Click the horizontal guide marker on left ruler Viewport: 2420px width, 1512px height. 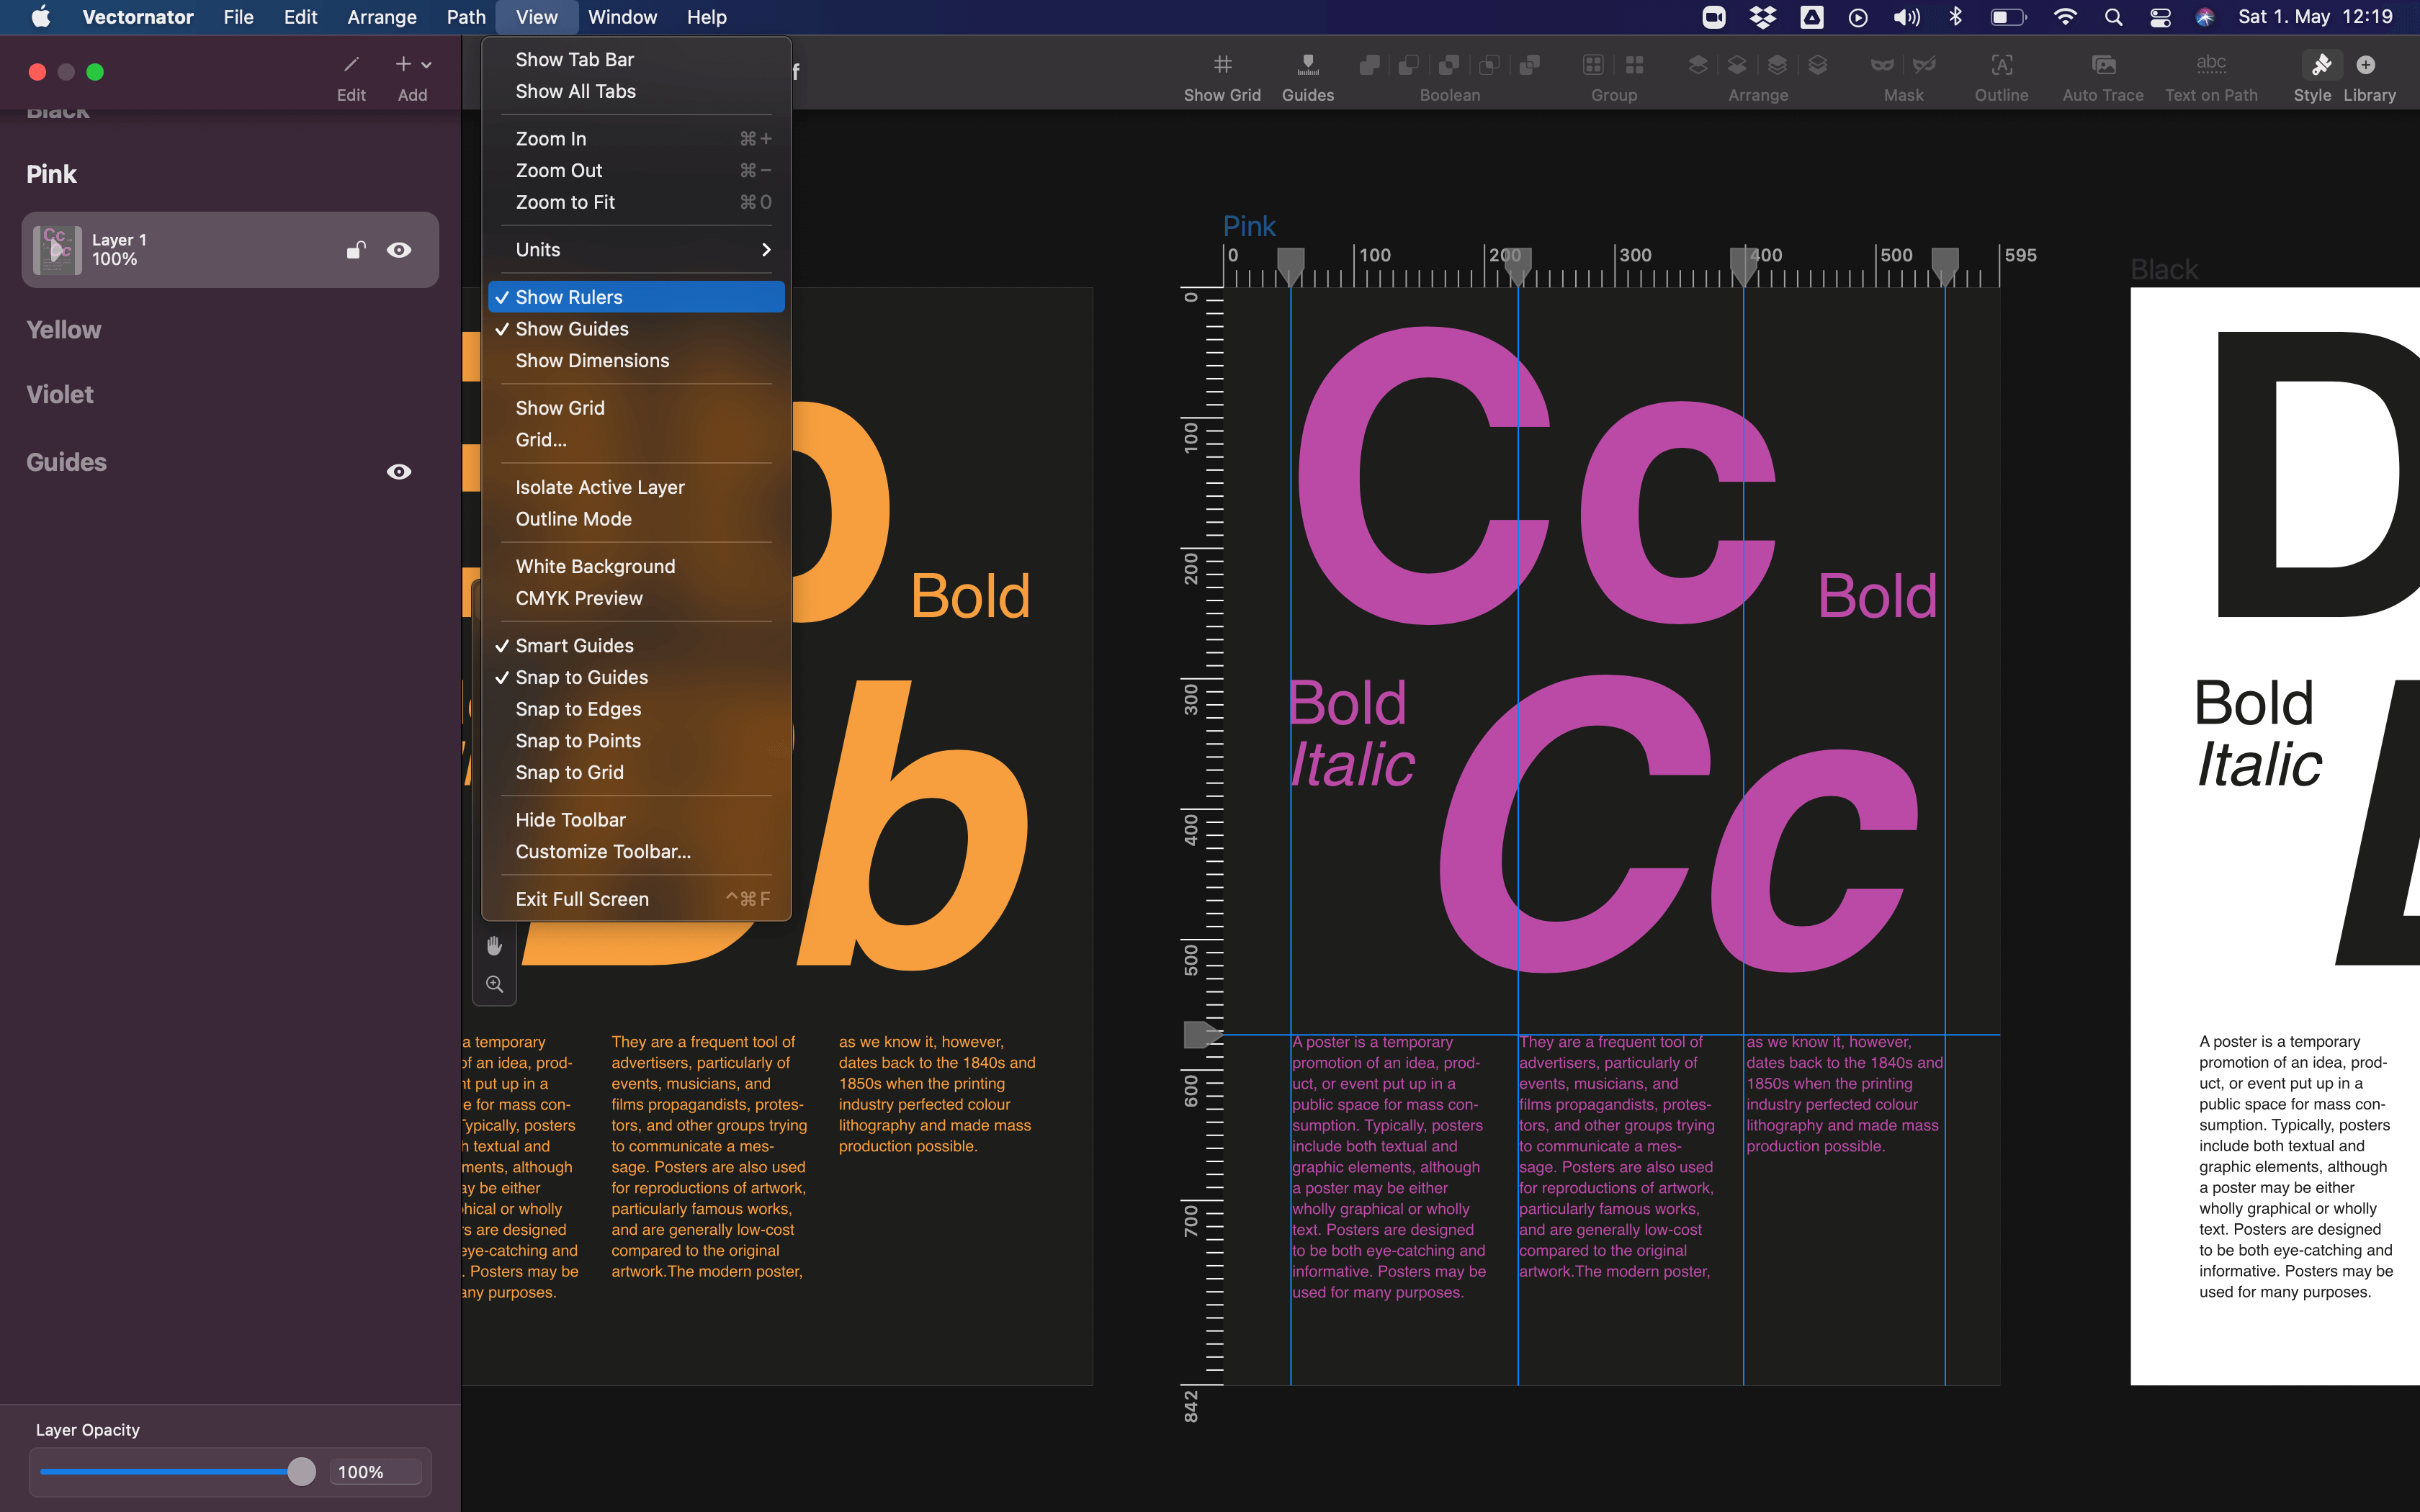(1202, 1034)
